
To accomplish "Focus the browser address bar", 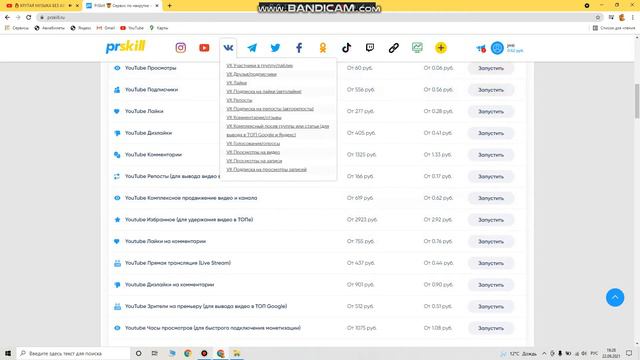I will coord(318,17).
